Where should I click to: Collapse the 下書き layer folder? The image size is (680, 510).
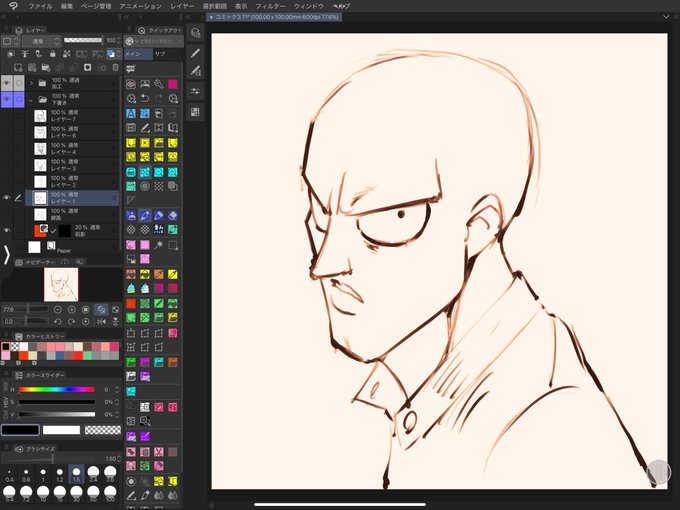(31, 100)
